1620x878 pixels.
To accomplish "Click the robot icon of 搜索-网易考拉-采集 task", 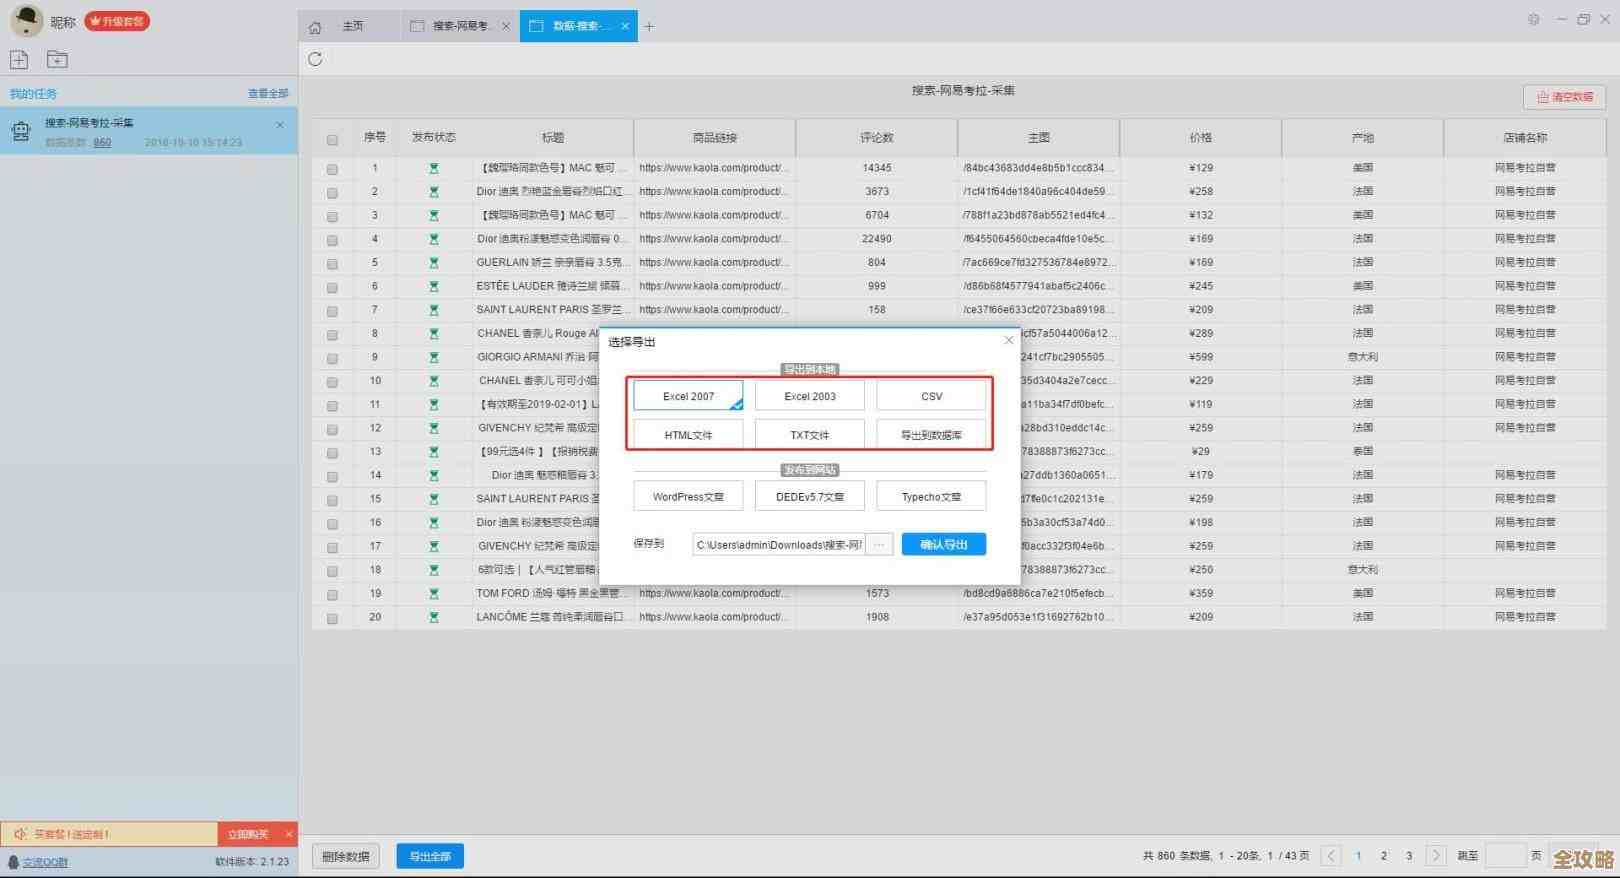I will click(20, 131).
